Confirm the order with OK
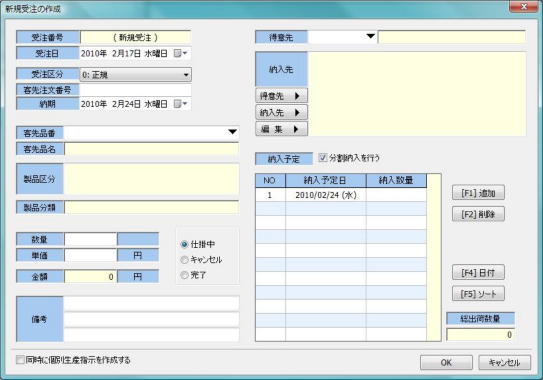The width and height of the screenshot is (543, 380). click(446, 362)
